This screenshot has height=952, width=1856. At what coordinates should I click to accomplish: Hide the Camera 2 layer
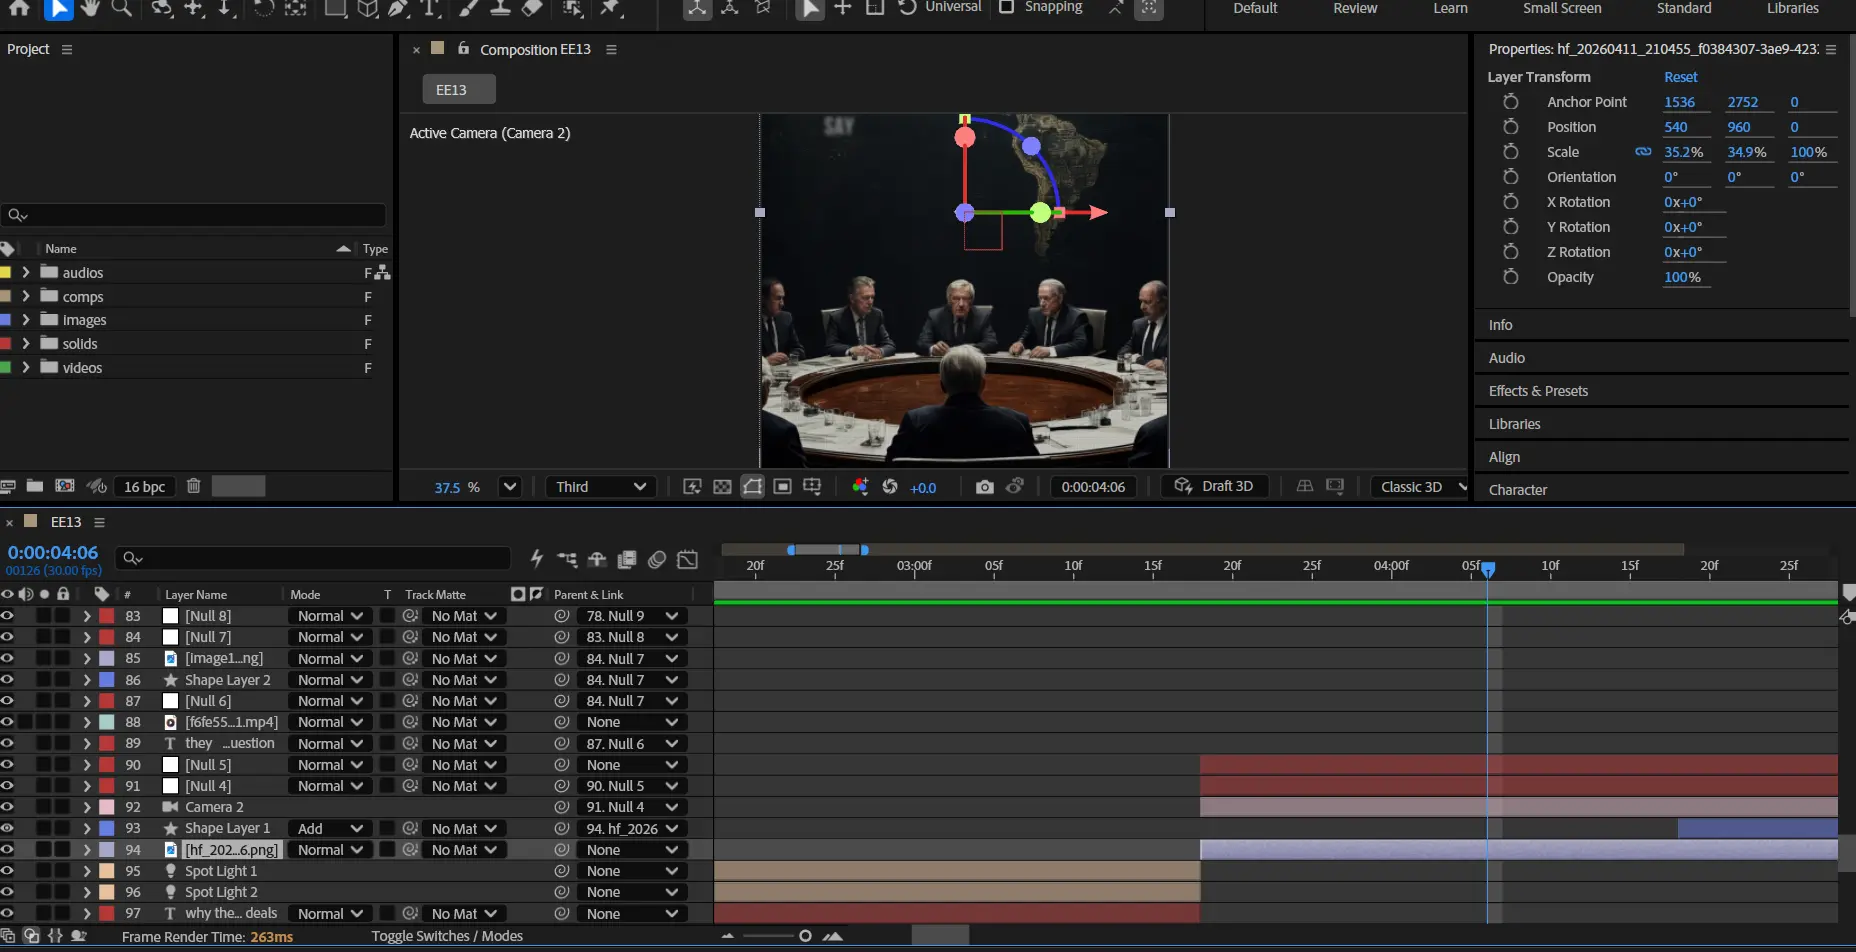coord(8,807)
